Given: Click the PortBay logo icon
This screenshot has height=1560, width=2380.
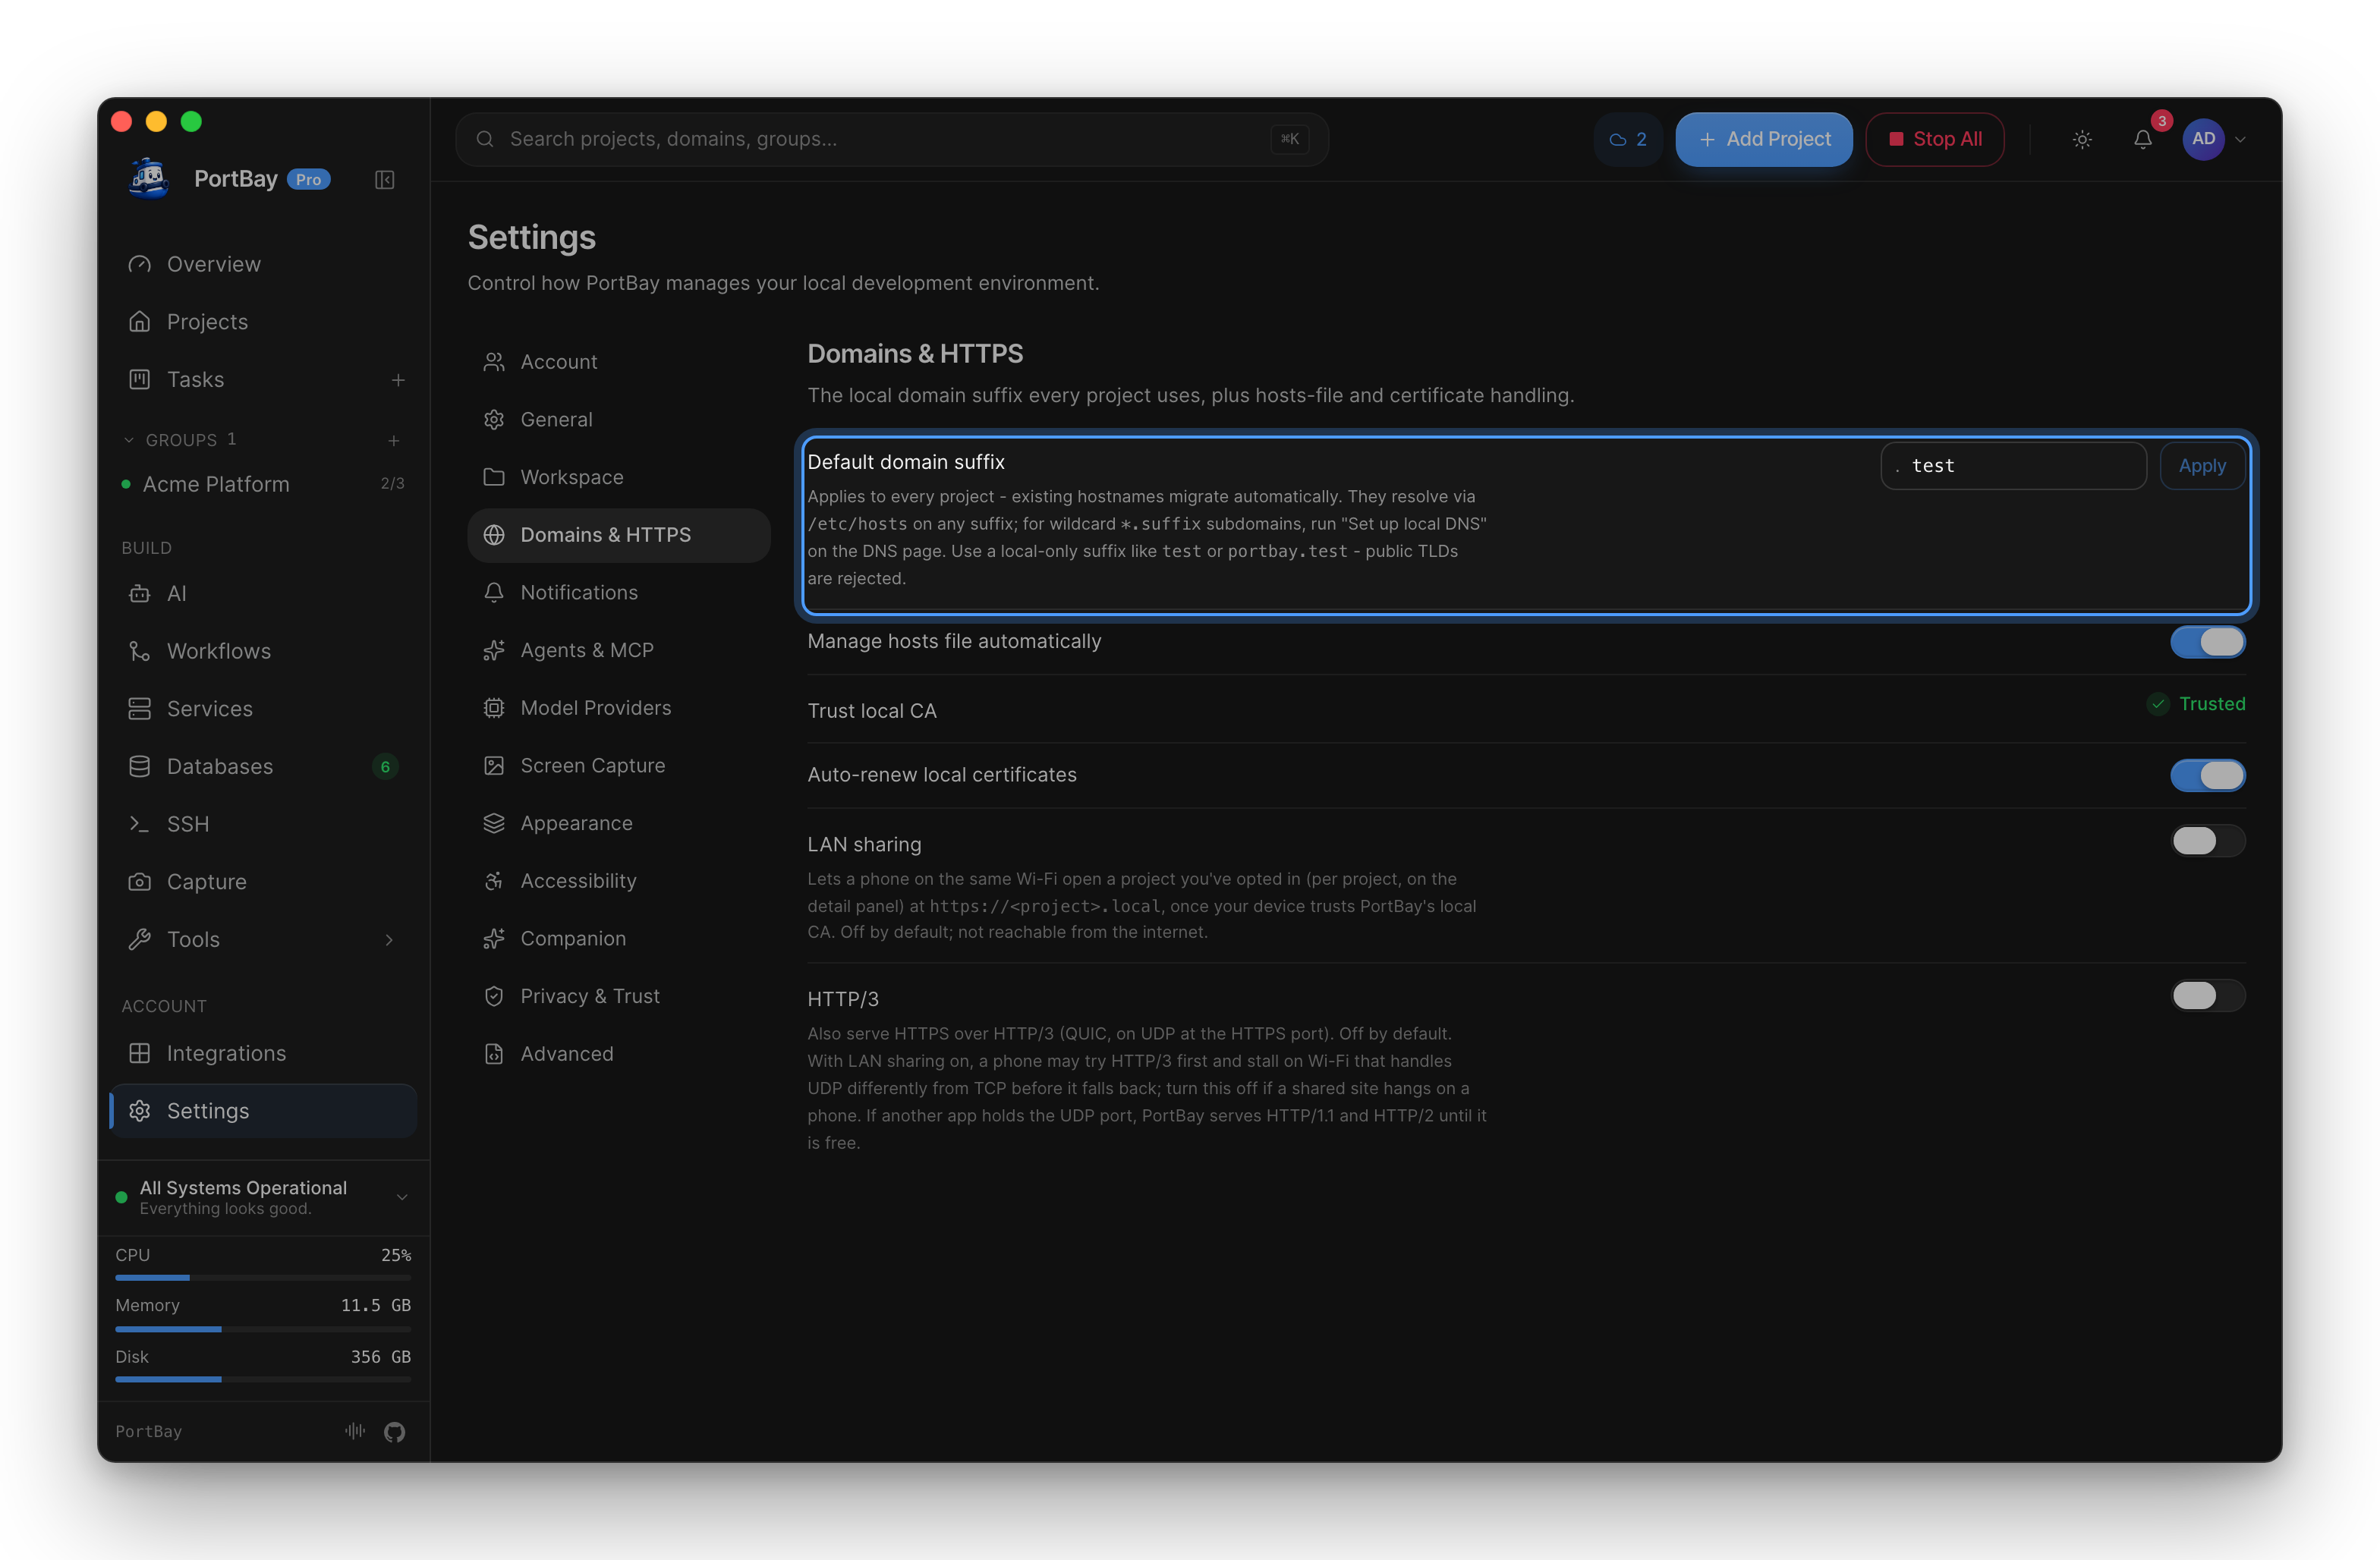Looking at the screenshot, I should (x=149, y=179).
